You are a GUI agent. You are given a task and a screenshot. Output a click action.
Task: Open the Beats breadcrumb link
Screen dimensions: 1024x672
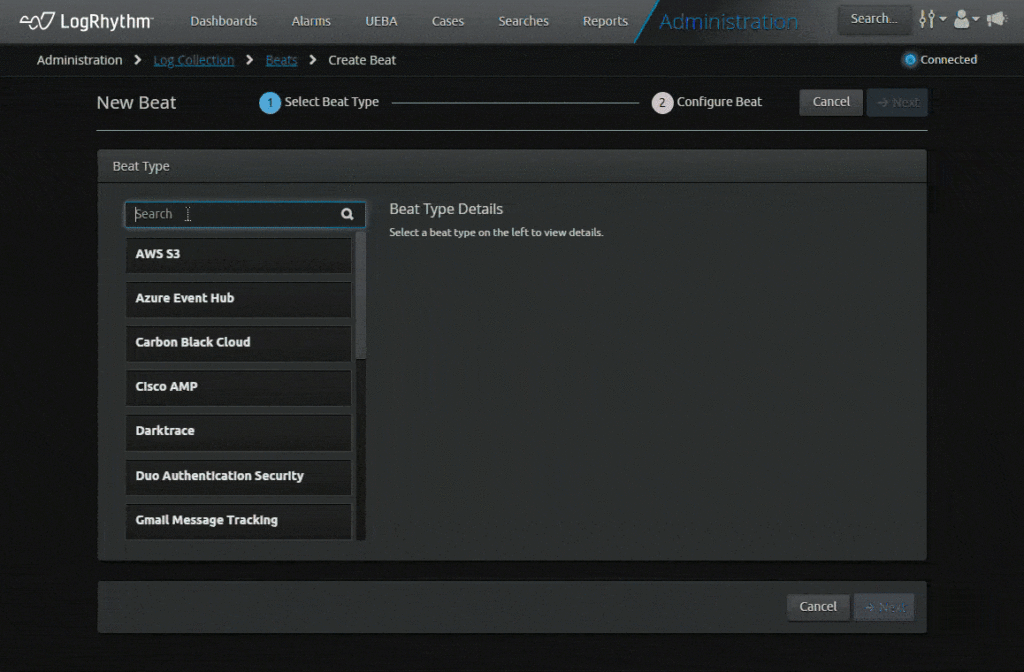(281, 59)
